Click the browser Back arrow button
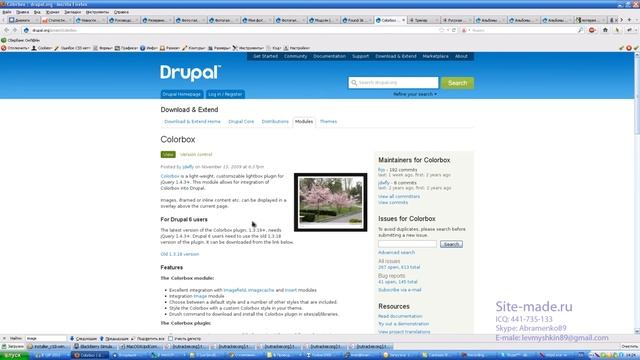Image resolution: width=640 pixels, height=360 pixels. [6, 30]
